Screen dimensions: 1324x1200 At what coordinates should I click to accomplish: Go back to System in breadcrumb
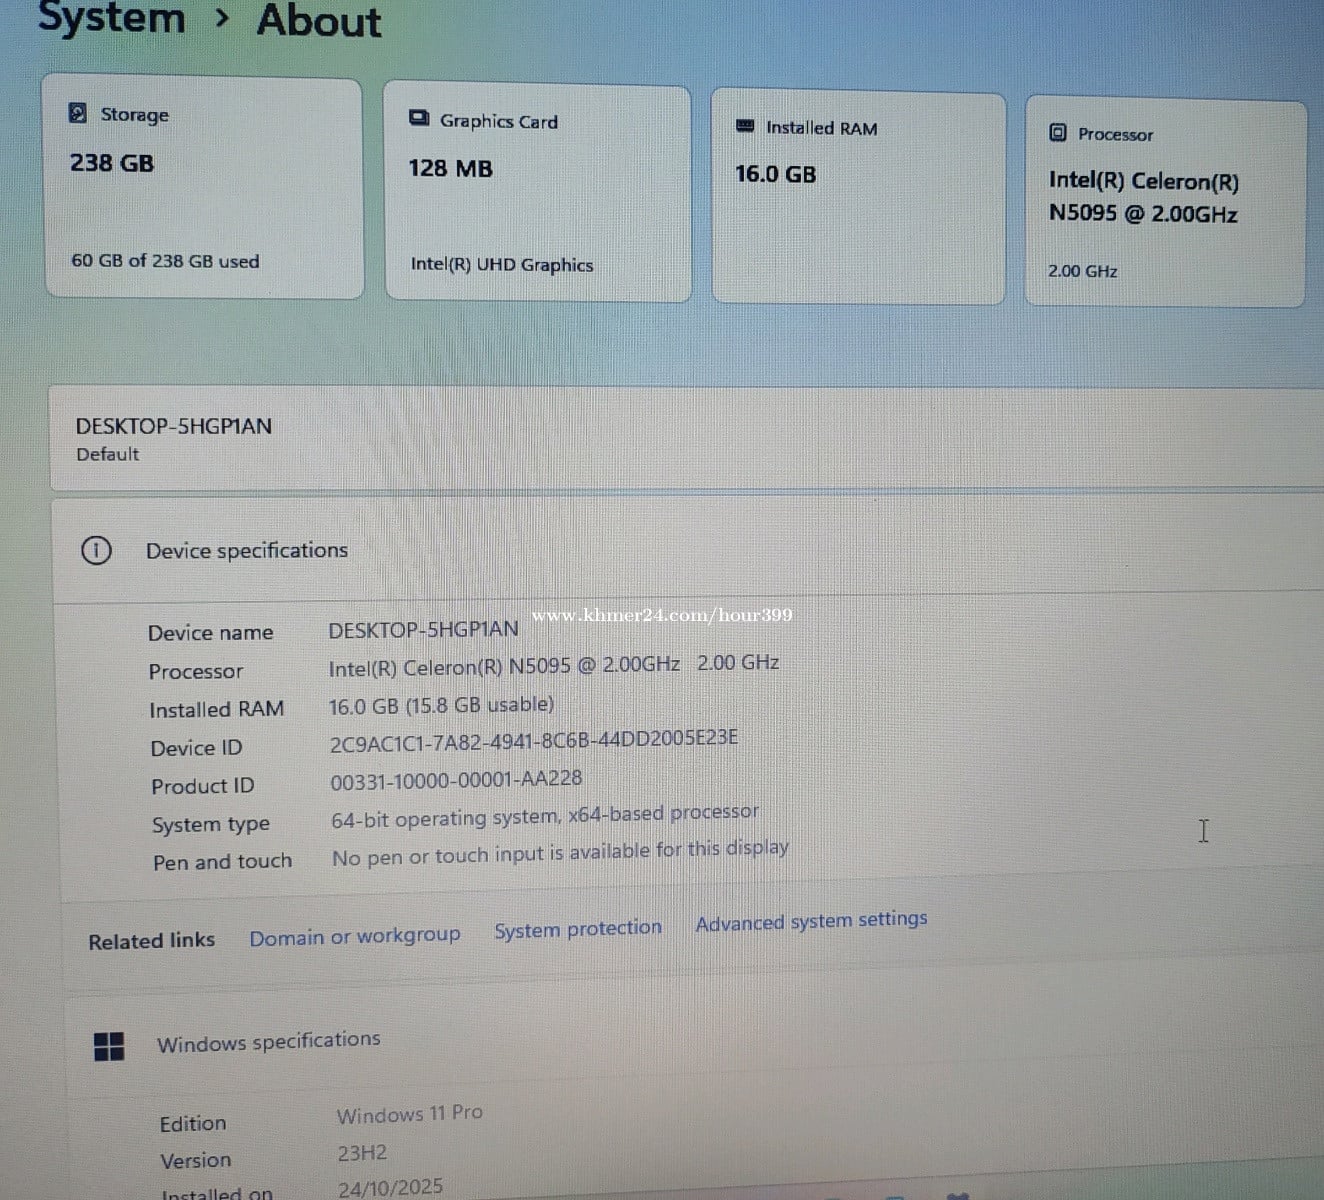[x=111, y=18]
